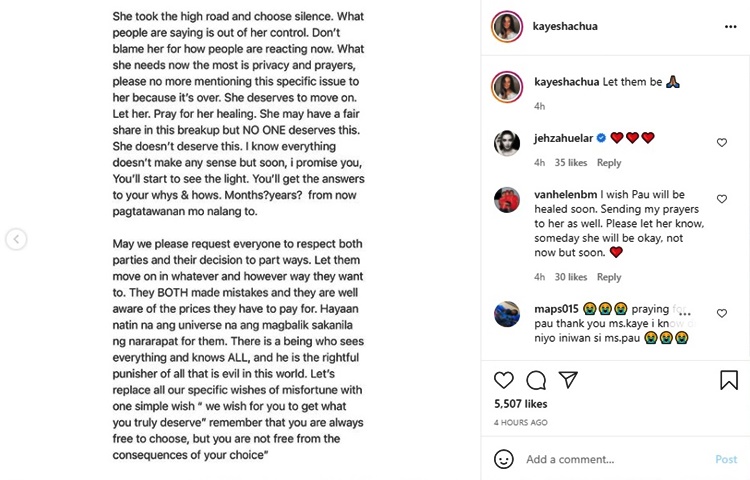Open vanhelenbm's profile avatar
This screenshot has height=480, width=750.
507,199
